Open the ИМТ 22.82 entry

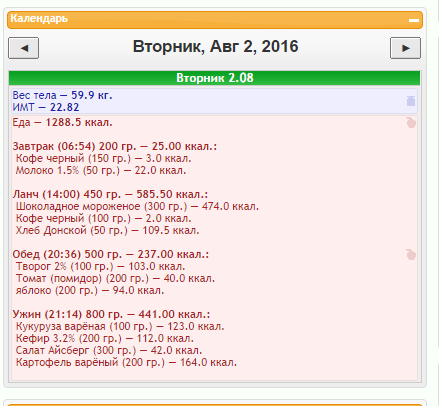pyautogui.click(x=46, y=107)
